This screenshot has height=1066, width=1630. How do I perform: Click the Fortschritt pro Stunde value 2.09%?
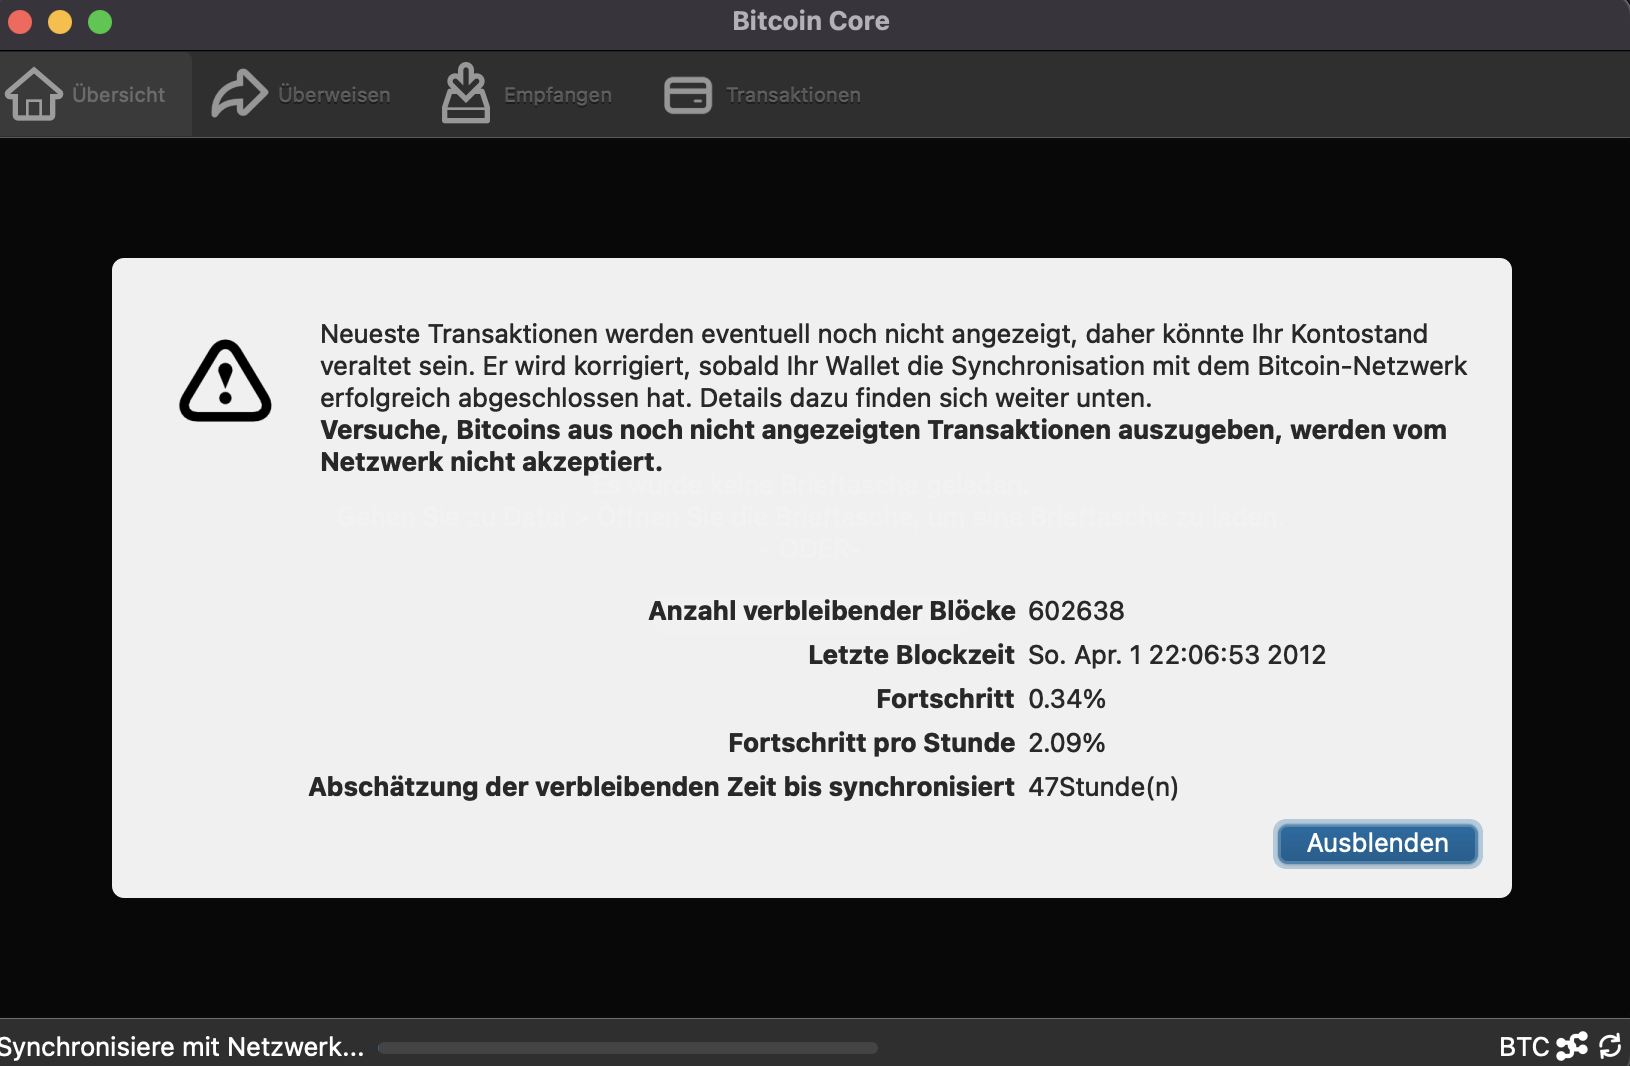click(x=1067, y=743)
